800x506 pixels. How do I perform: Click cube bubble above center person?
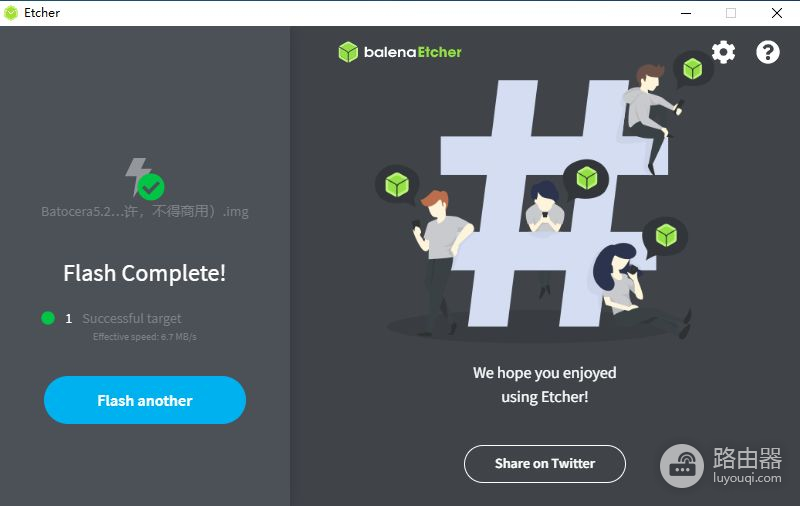[x=586, y=179]
